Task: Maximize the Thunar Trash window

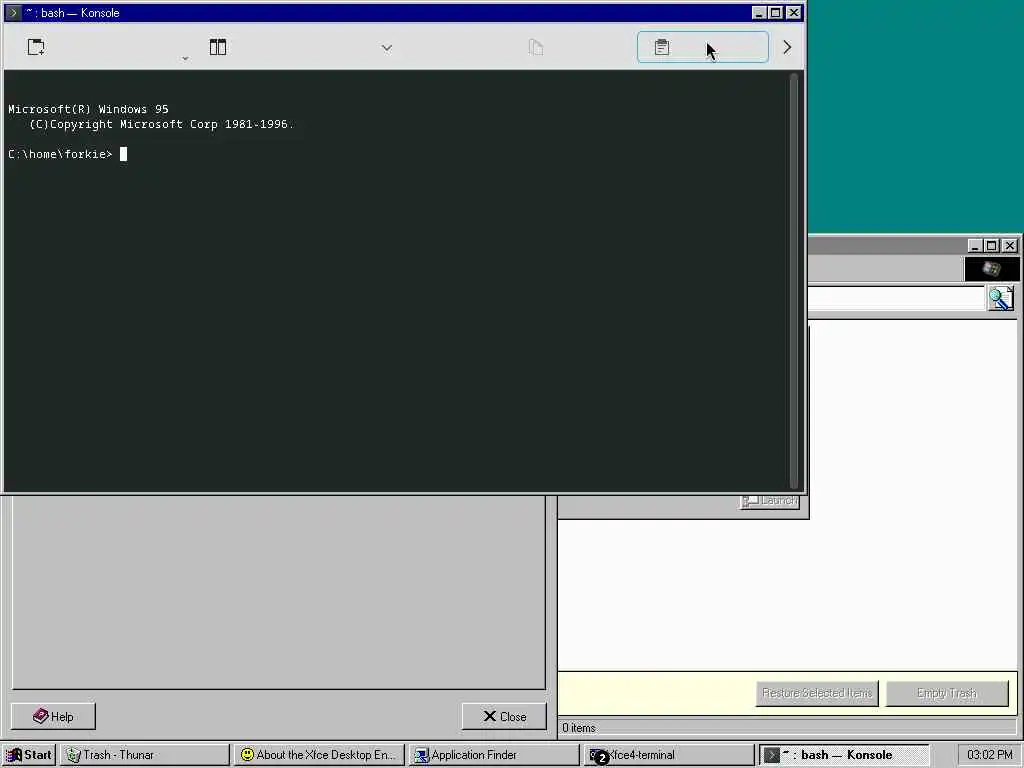Action: tap(991, 246)
